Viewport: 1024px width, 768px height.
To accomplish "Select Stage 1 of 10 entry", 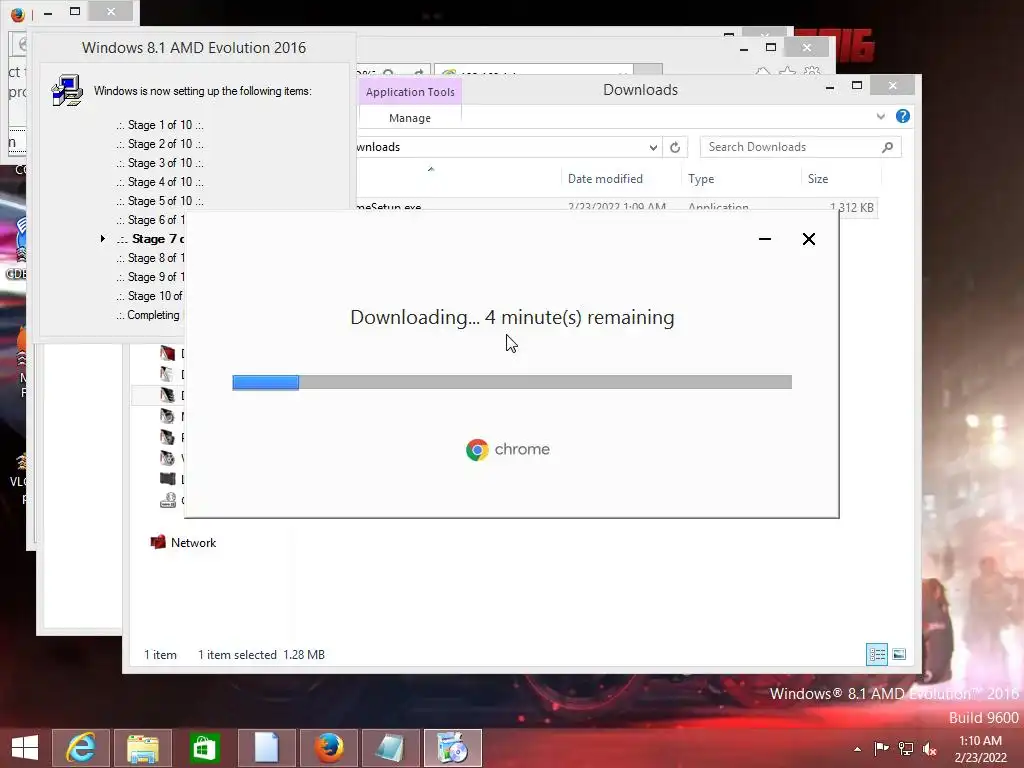I will coord(160,125).
